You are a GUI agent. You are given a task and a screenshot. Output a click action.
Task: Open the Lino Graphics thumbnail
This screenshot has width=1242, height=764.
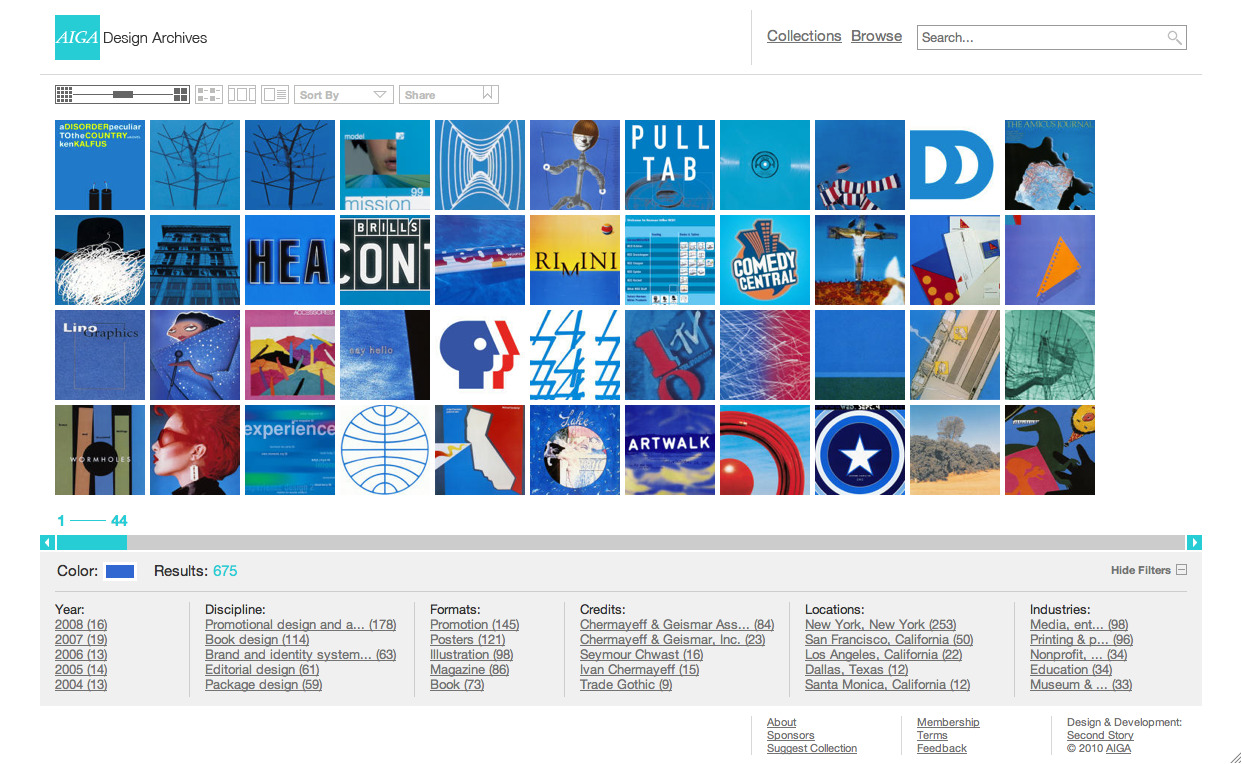[x=100, y=355]
